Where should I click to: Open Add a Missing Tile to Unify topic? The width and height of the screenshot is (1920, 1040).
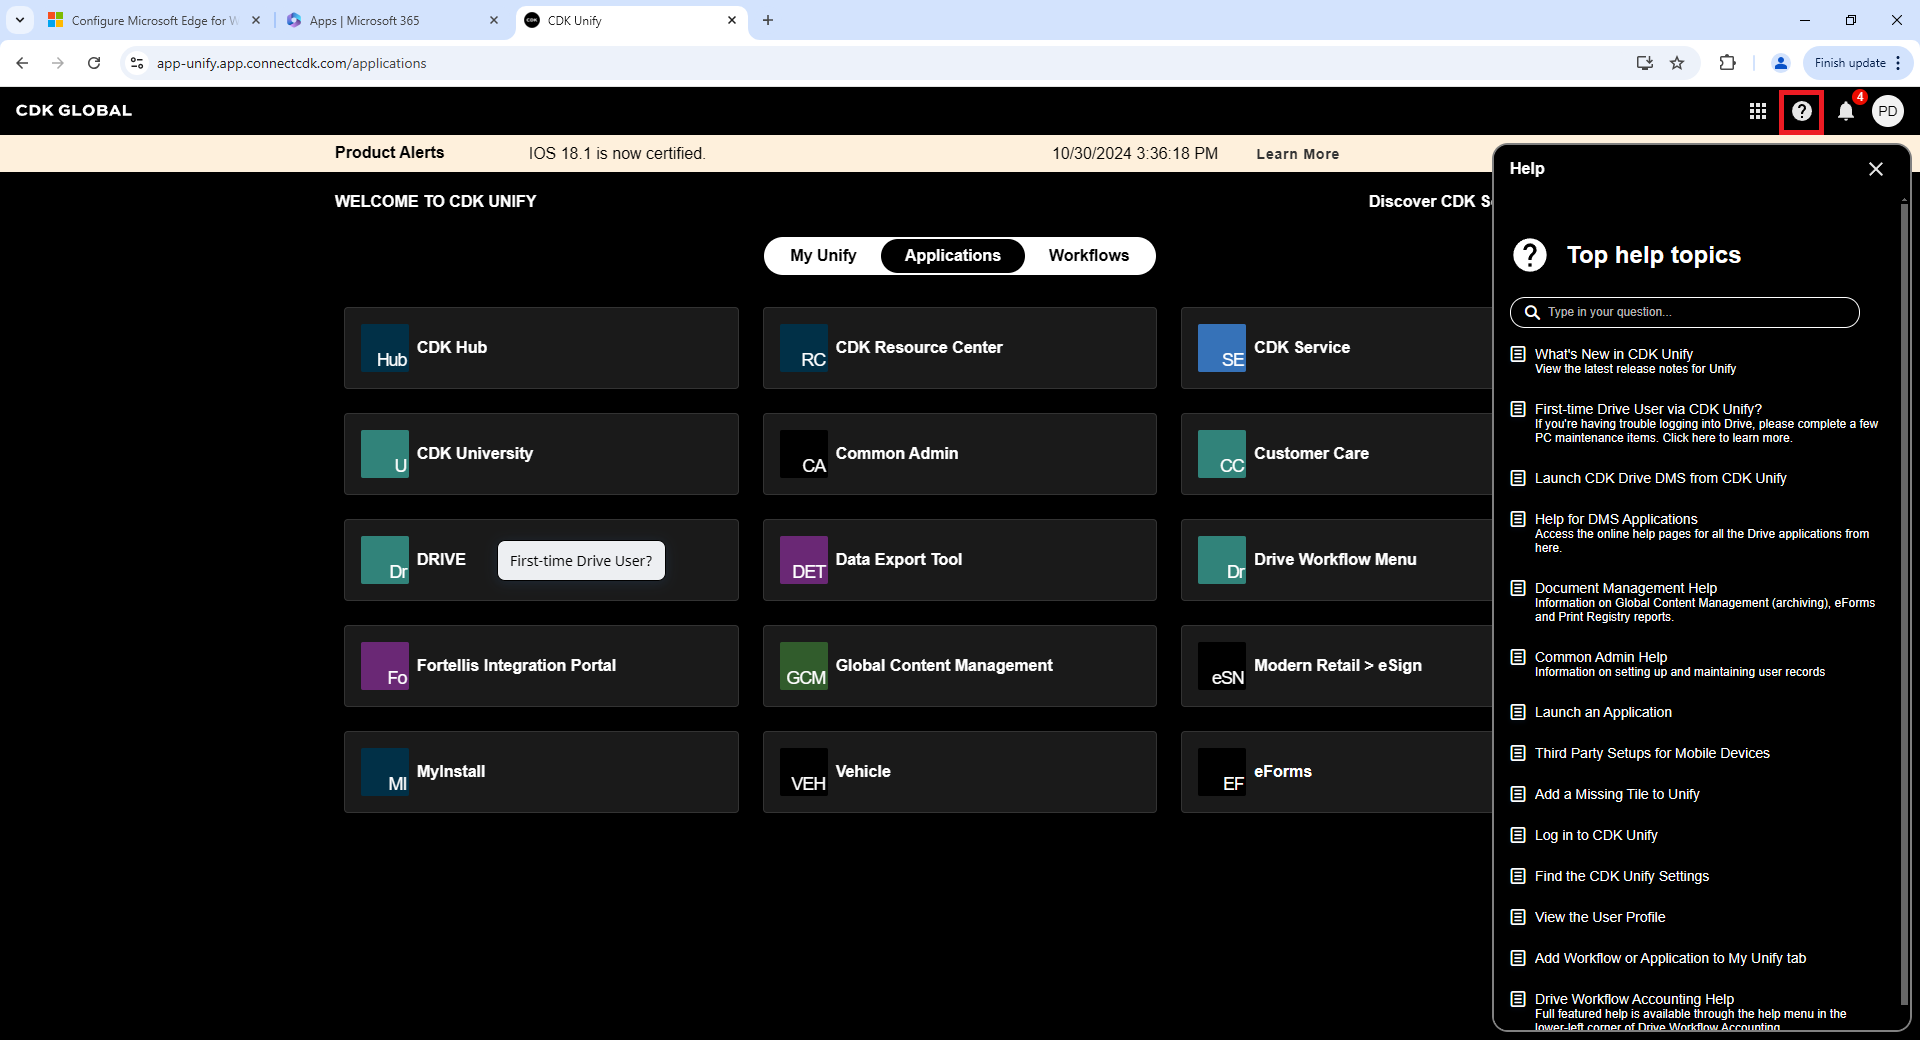[x=1617, y=794]
